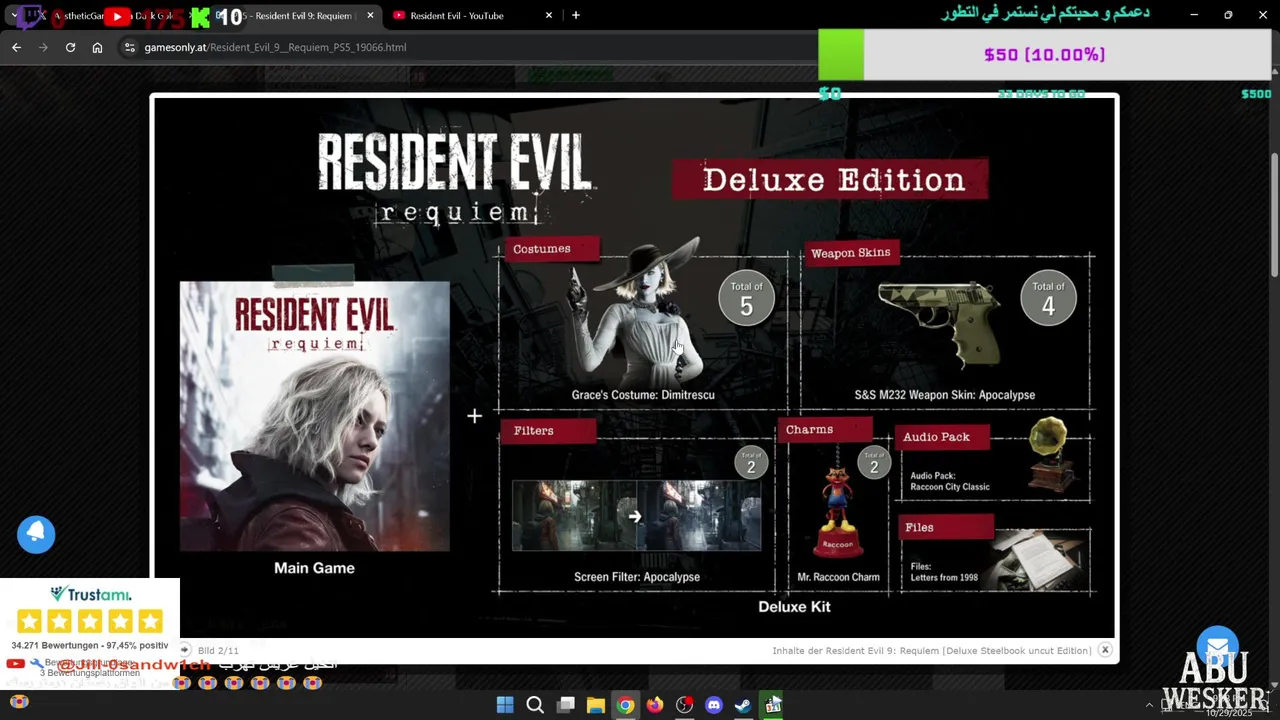Click the "Inhalte der Resident Evil 9" caption

(x=931, y=651)
